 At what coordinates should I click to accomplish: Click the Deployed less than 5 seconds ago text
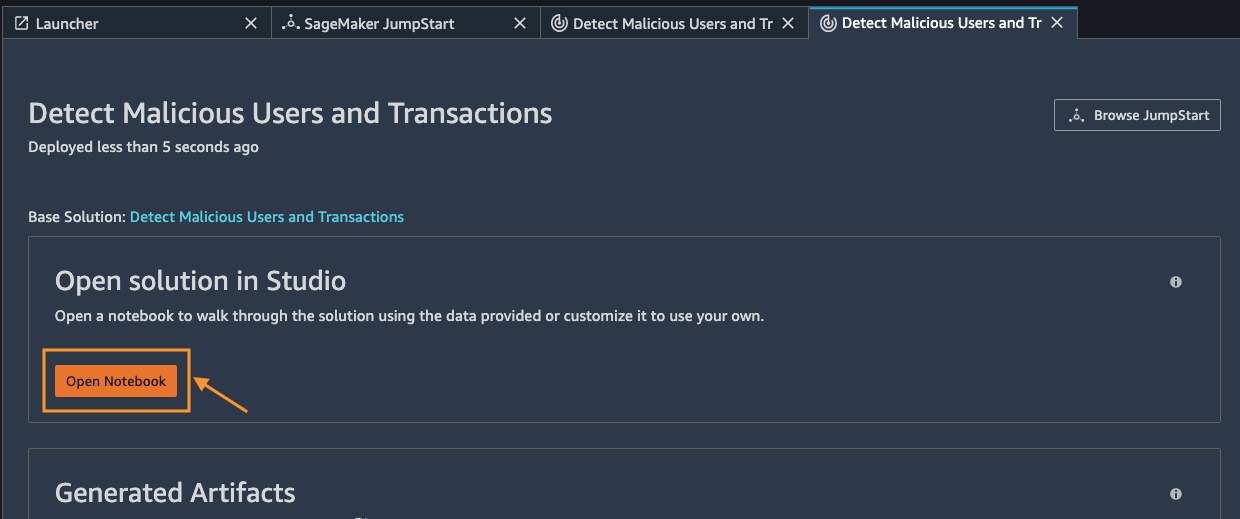click(x=144, y=147)
